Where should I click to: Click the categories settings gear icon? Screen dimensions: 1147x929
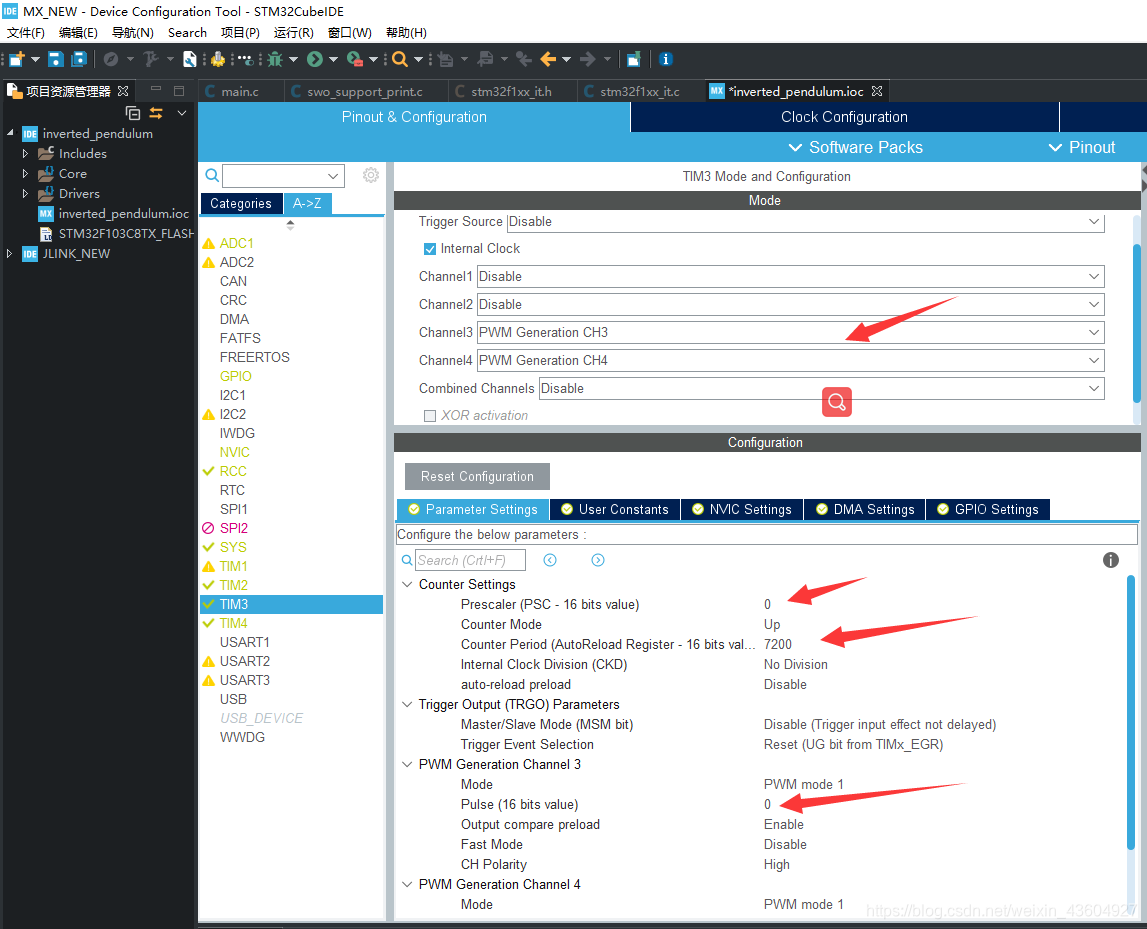[371, 175]
